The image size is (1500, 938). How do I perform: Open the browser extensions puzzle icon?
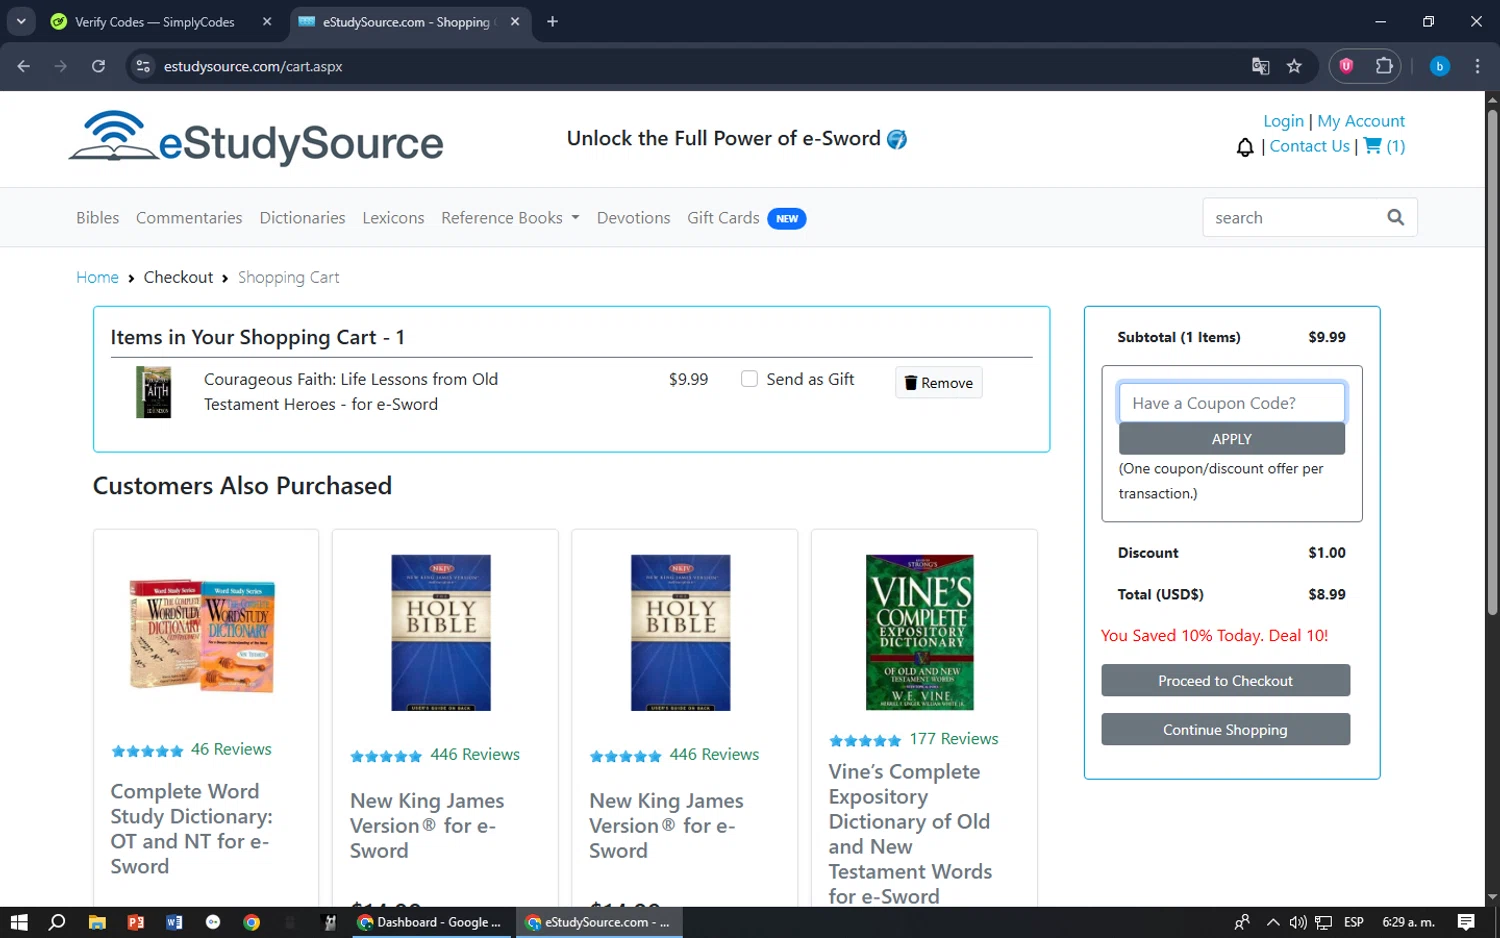click(1384, 66)
